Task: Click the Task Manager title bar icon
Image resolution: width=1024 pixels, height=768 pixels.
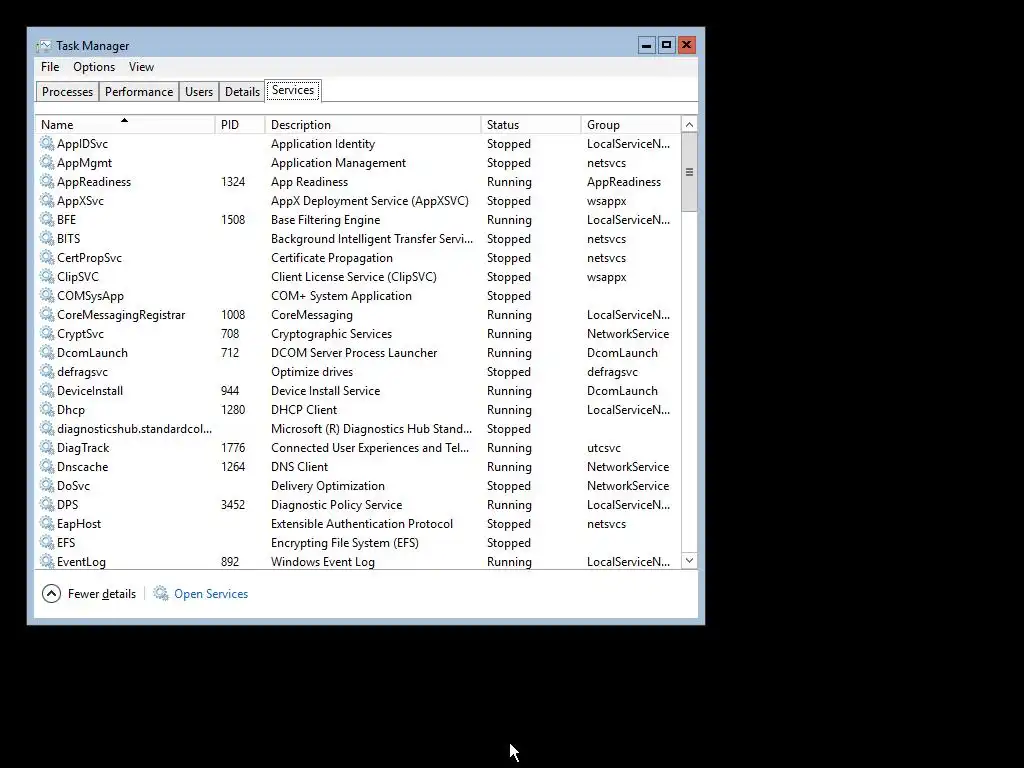Action: click(x=44, y=46)
